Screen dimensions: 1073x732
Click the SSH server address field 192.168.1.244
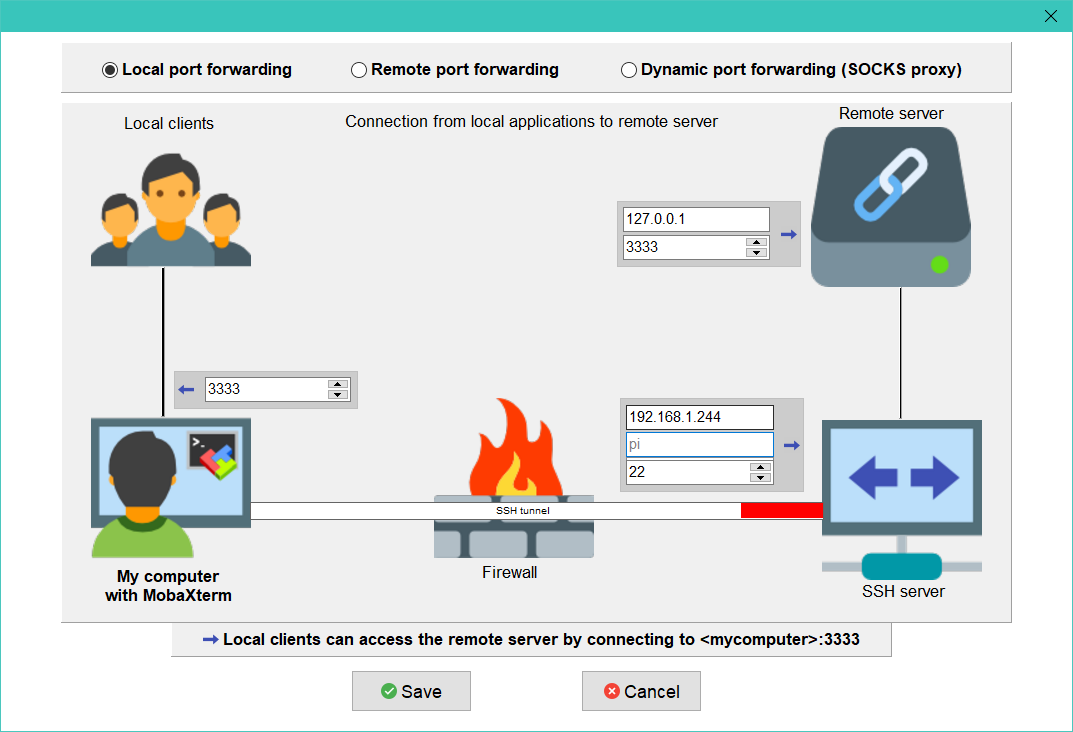coord(699,417)
